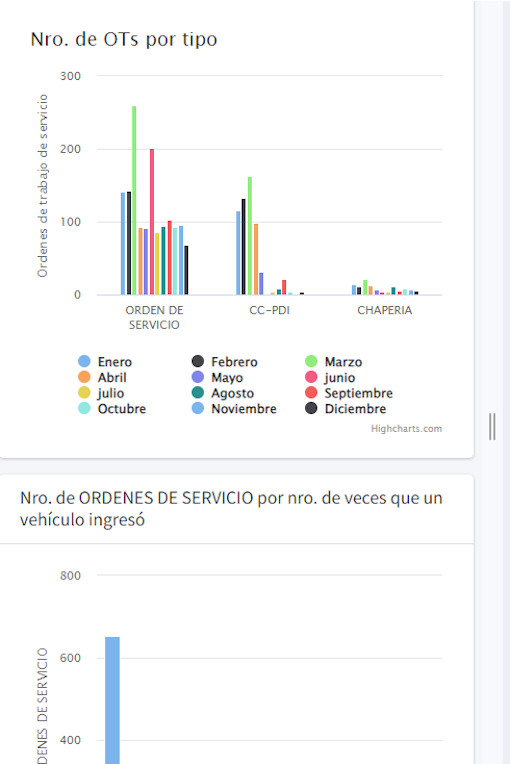Click the tall blue bar in second chart
This screenshot has height=764, width=510.
click(113, 700)
